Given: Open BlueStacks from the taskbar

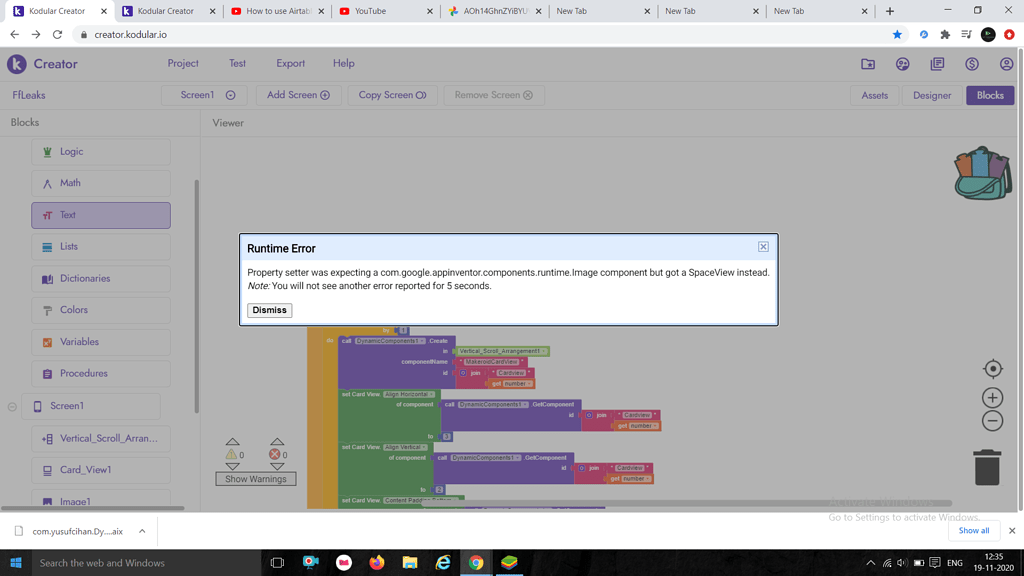Looking at the screenshot, I should click(x=509, y=563).
